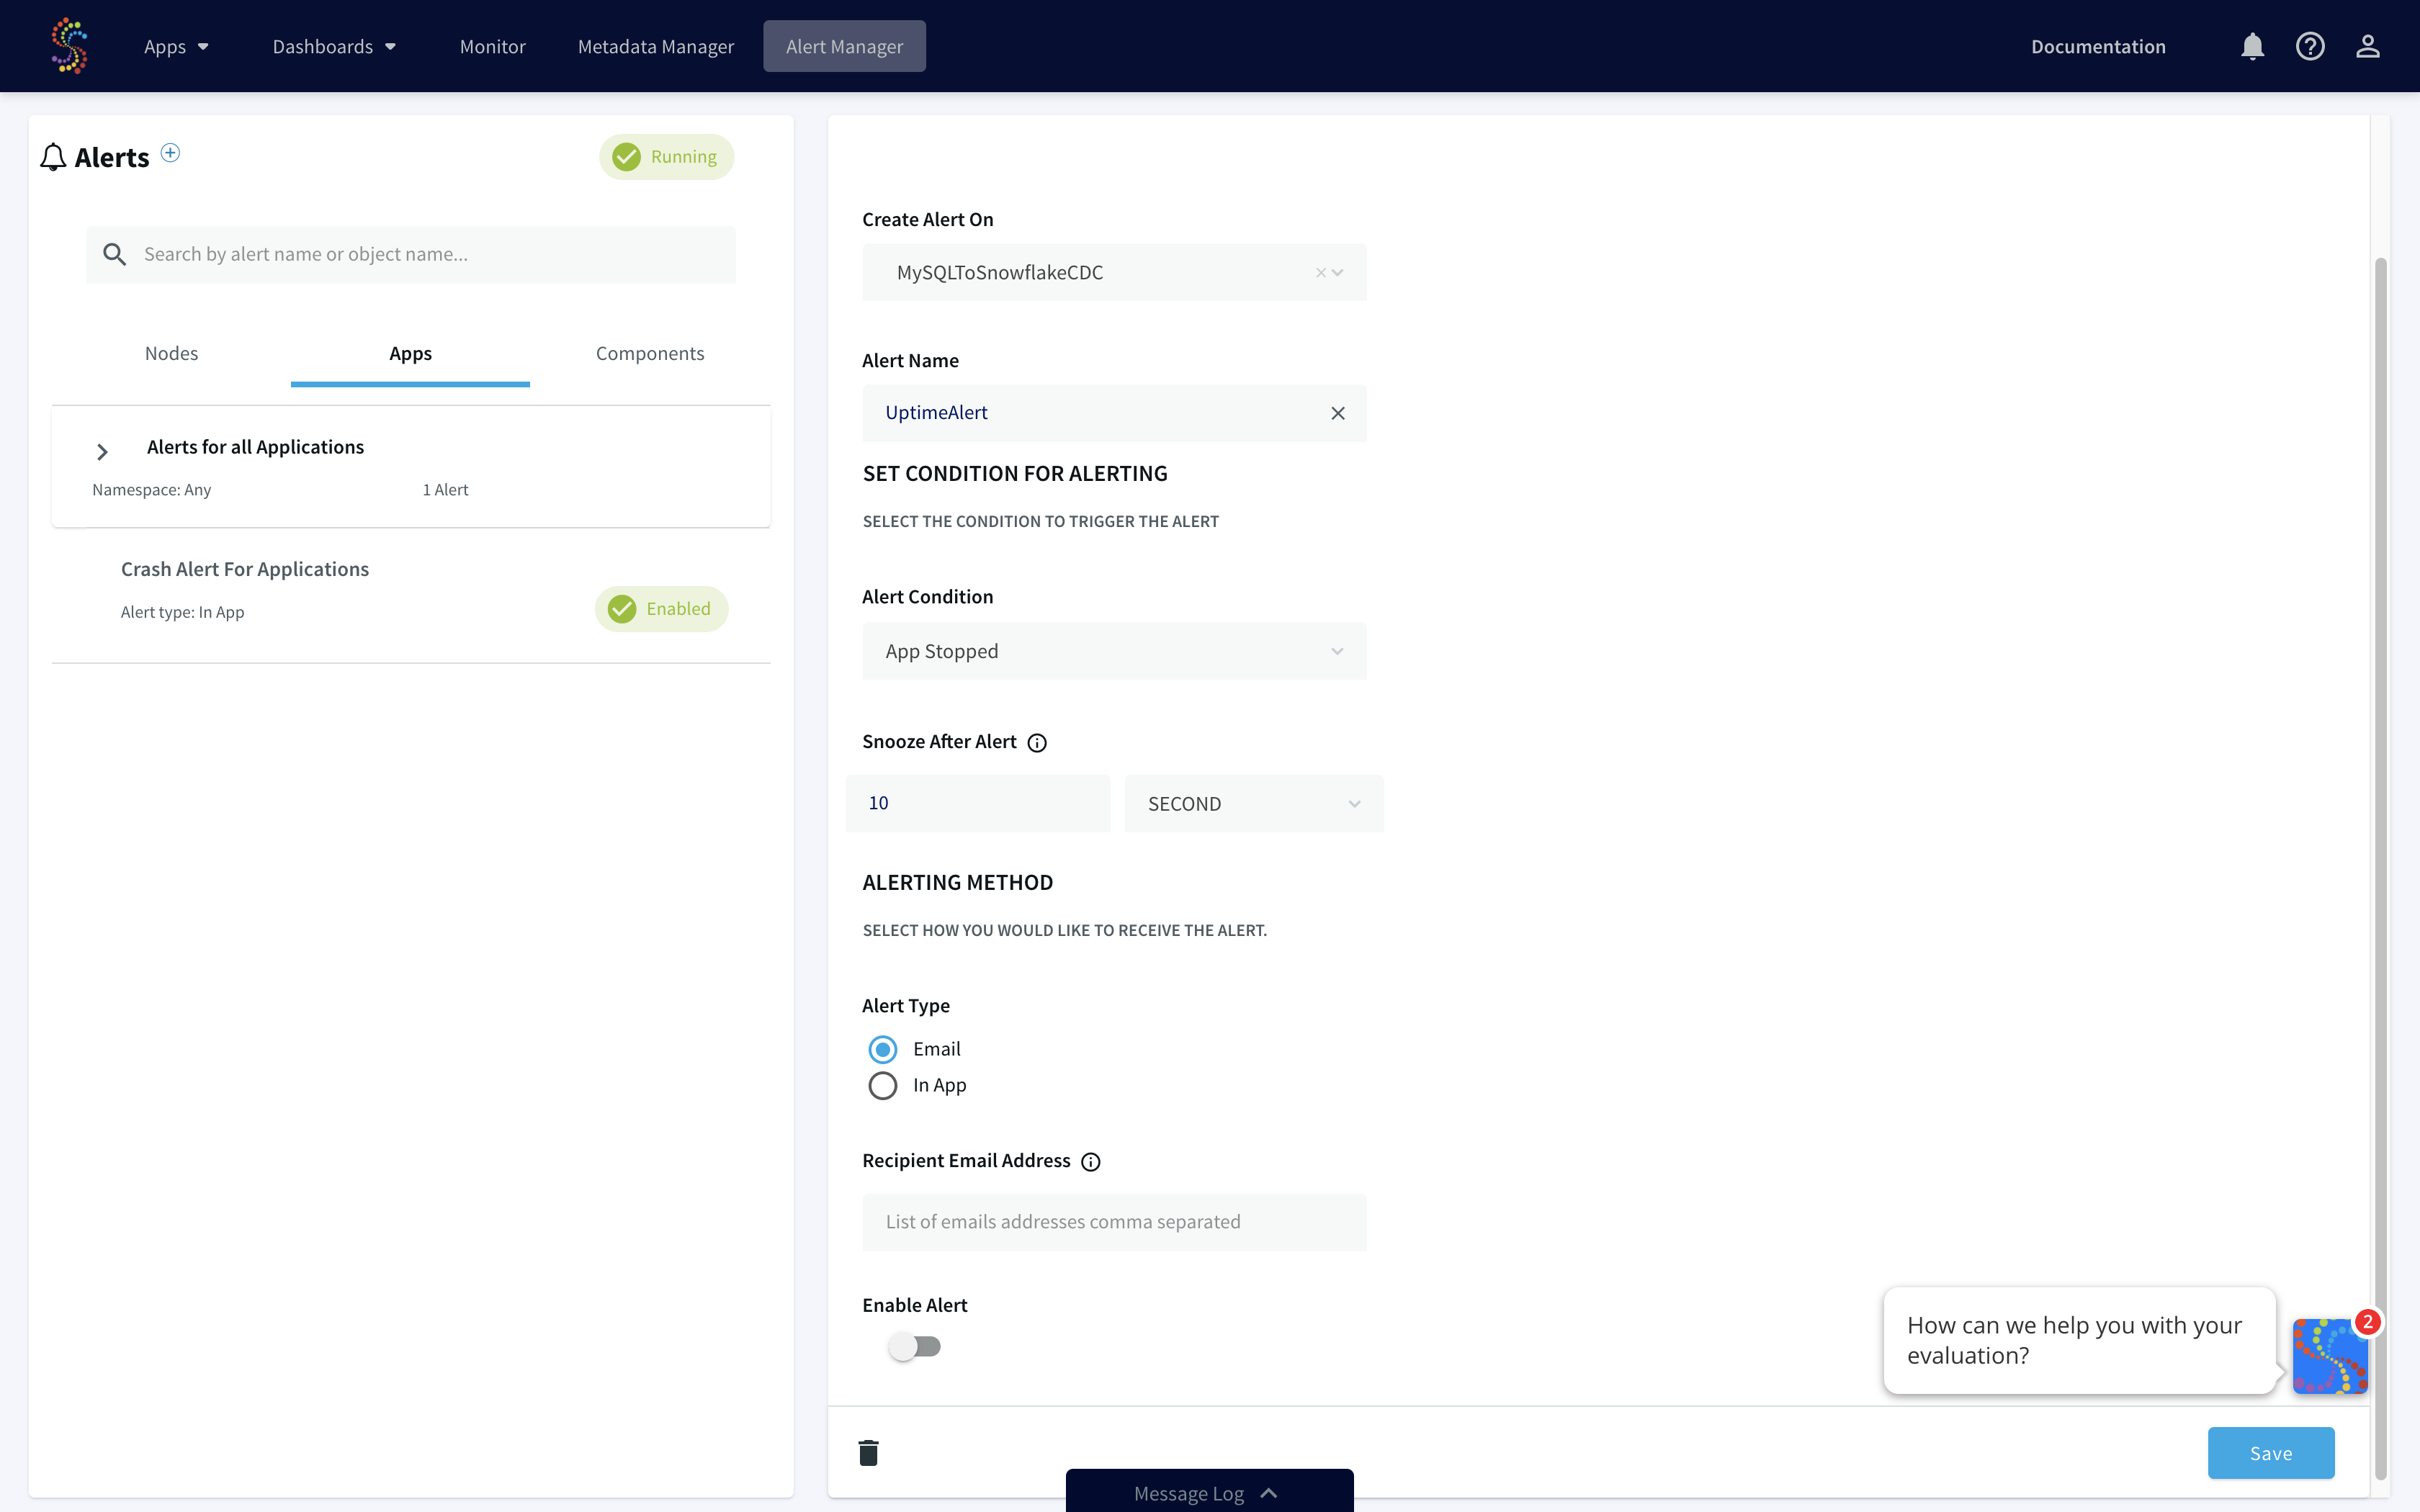Screen dimensions: 2420x1512
Task: Click the Alert Manager navigation icon
Action: click(845, 47)
